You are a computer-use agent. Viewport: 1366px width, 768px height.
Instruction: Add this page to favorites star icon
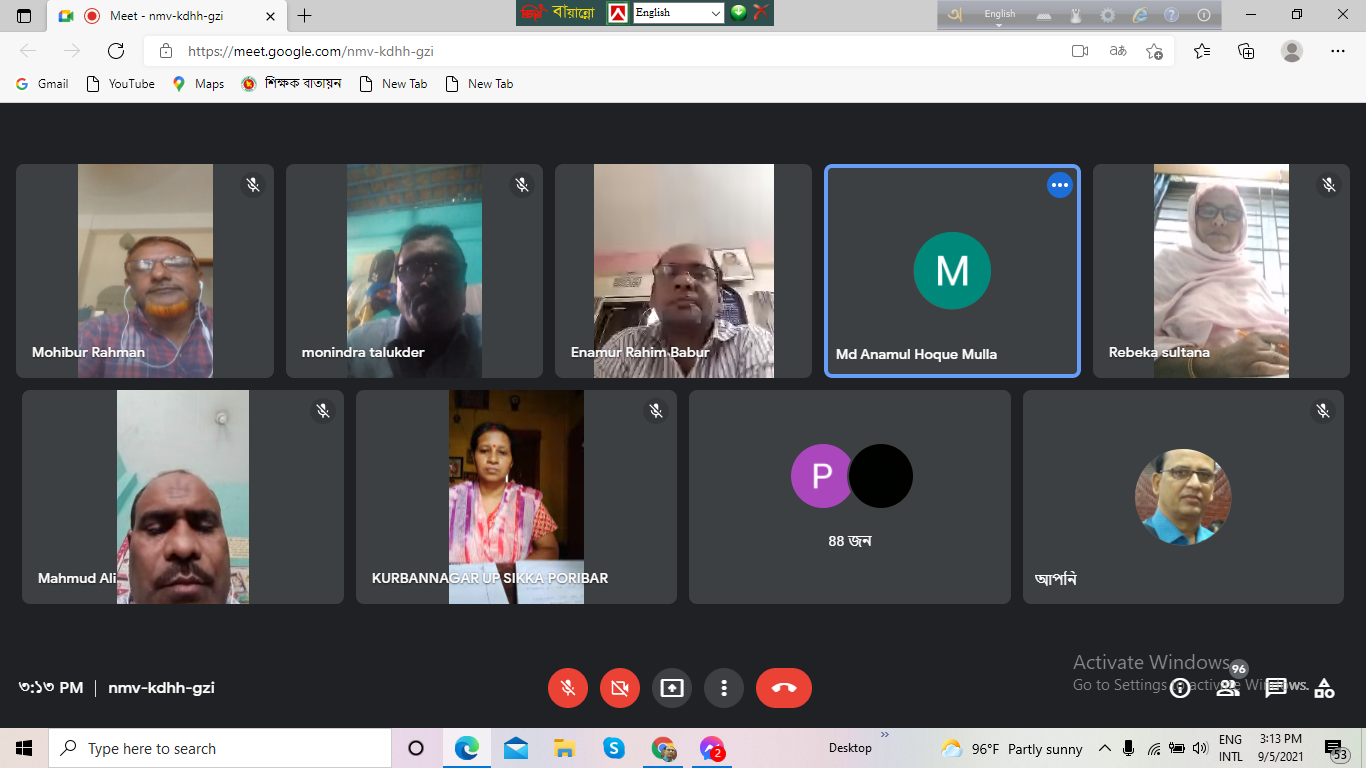coord(1155,51)
